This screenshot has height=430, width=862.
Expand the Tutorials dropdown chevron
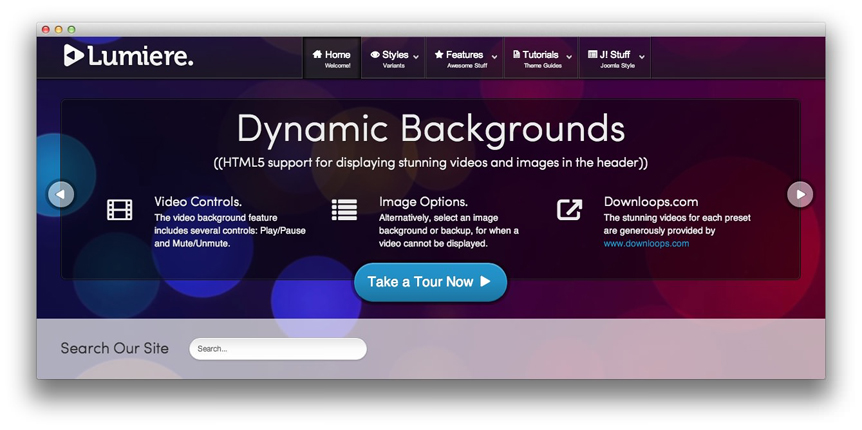[569, 57]
